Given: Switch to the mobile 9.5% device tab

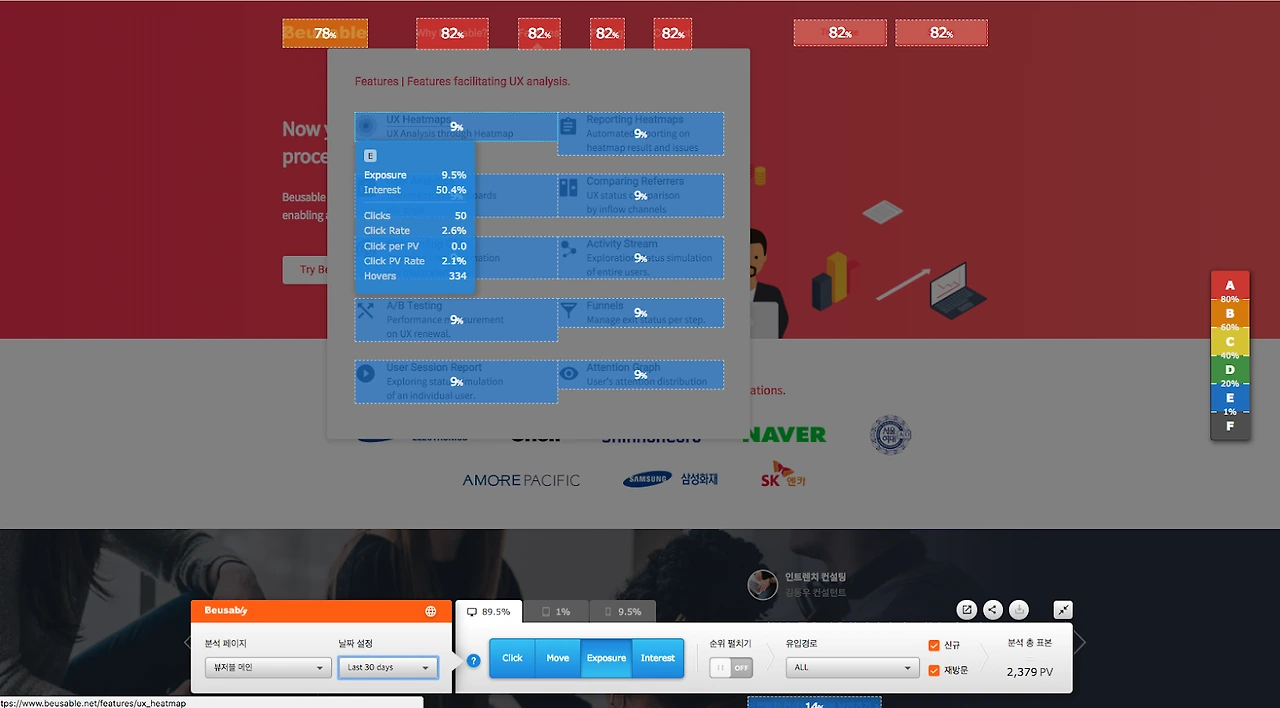Looking at the screenshot, I should click(x=622, y=611).
